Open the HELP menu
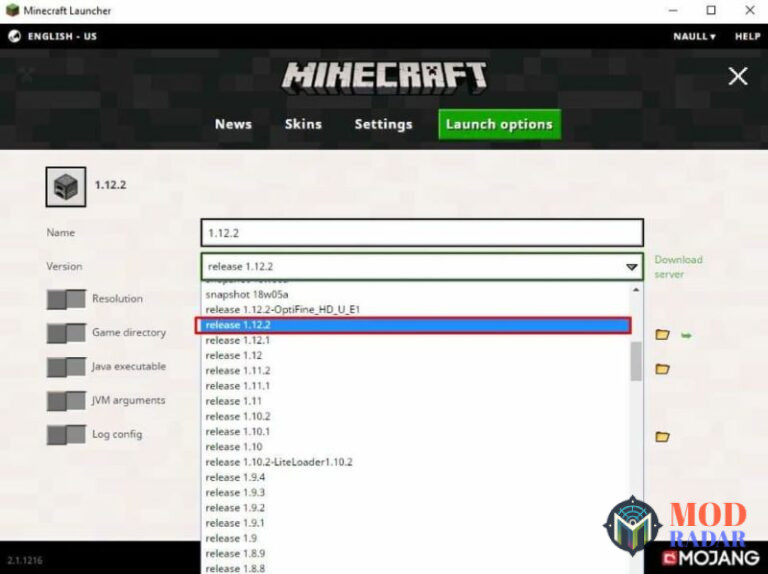This screenshot has width=768, height=574. pos(747,36)
